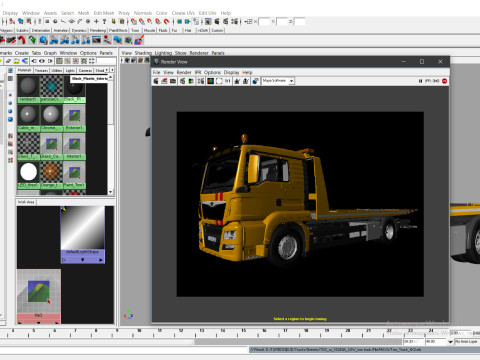Click the keep image icon in Render View
The height and width of the screenshot is (360, 480).
point(237,81)
